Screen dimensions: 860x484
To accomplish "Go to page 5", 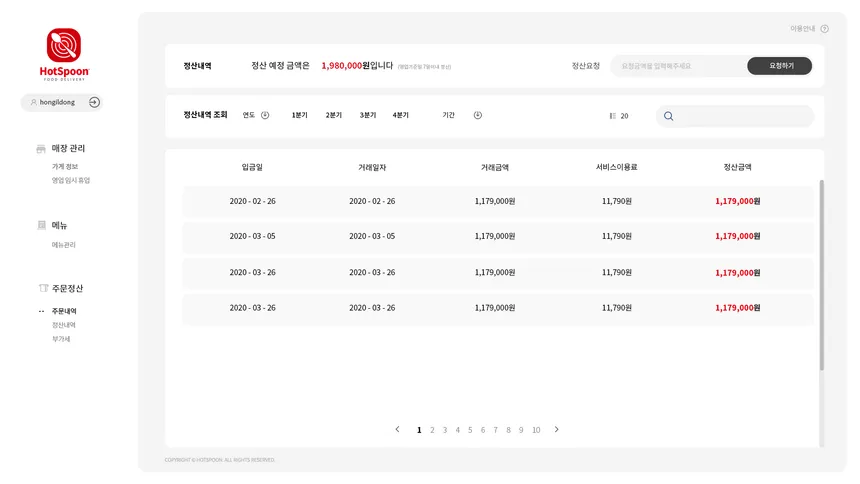I will click(x=470, y=430).
